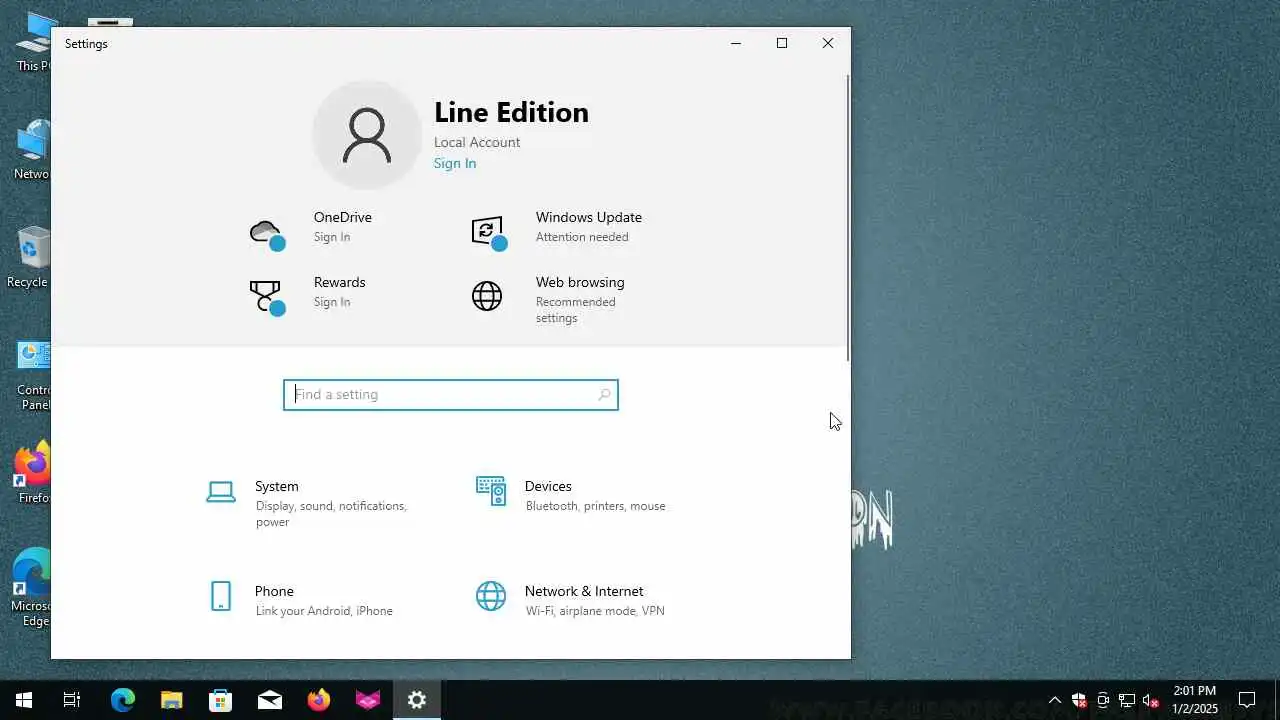Open the System laptop icon
The height and width of the screenshot is (720, 1280).
221,492
